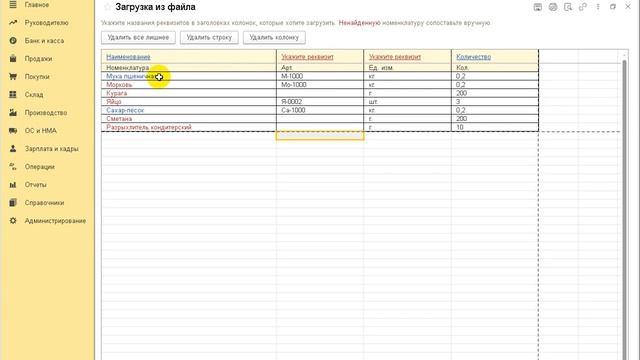Screen dimensions: 640x360
Task: Open Склад menu section
Action: pos(34,94)
